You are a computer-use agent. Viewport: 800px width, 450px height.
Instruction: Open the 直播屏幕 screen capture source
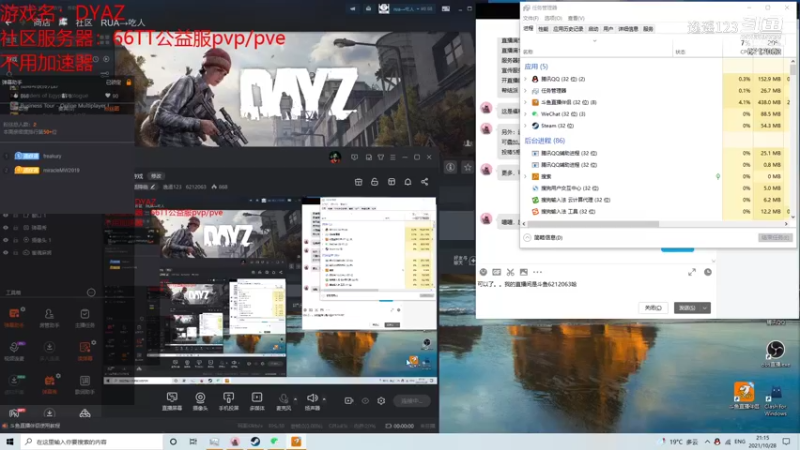[x=172, y=401]
